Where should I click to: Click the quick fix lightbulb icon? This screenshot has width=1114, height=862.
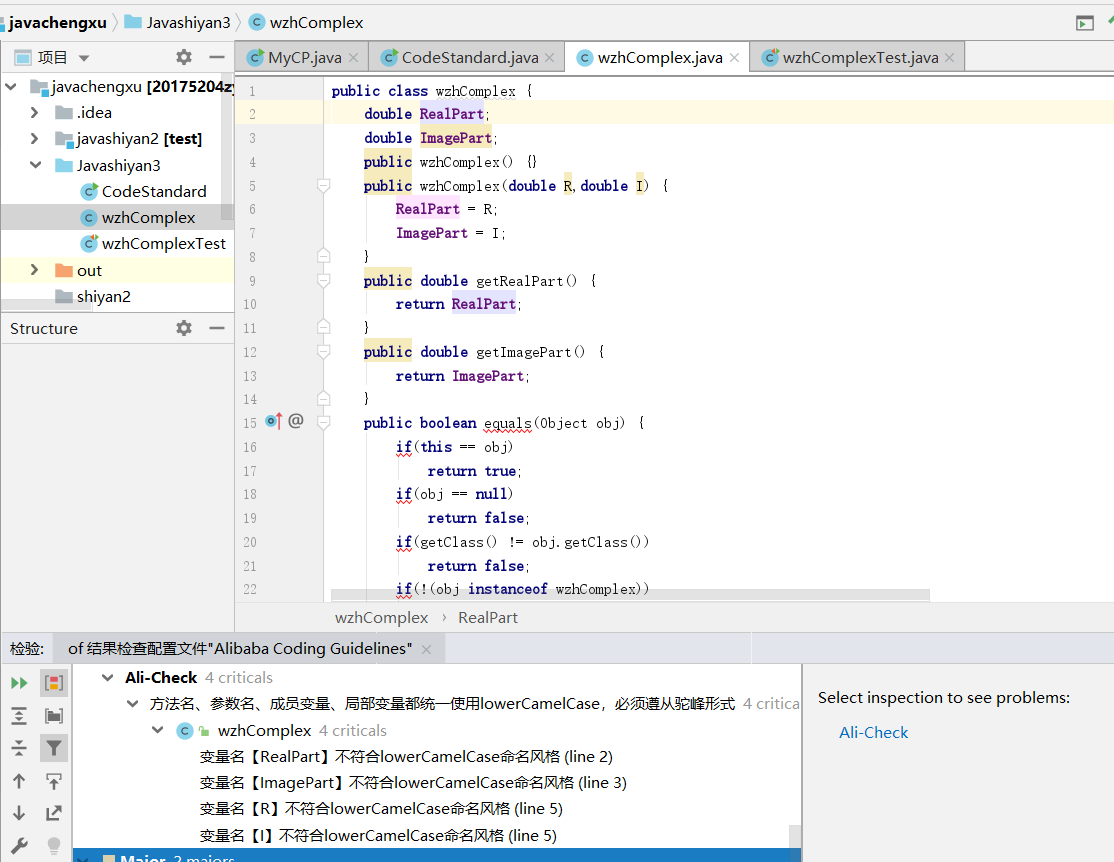54,846
